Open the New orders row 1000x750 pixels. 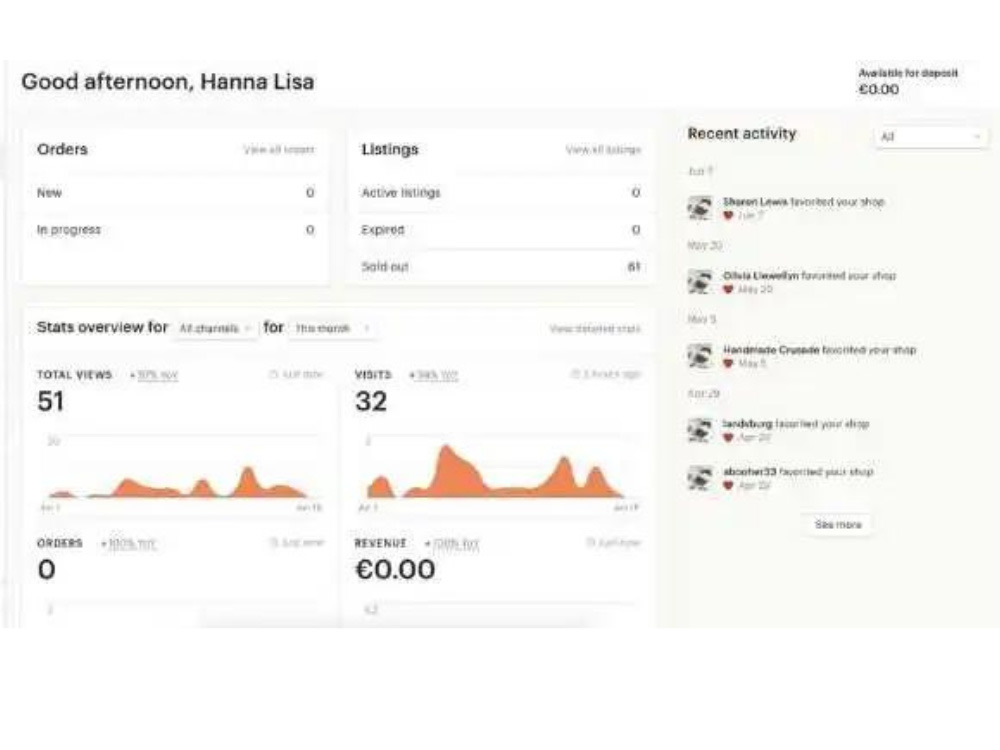pyautogui.click(x=175, y=193)
